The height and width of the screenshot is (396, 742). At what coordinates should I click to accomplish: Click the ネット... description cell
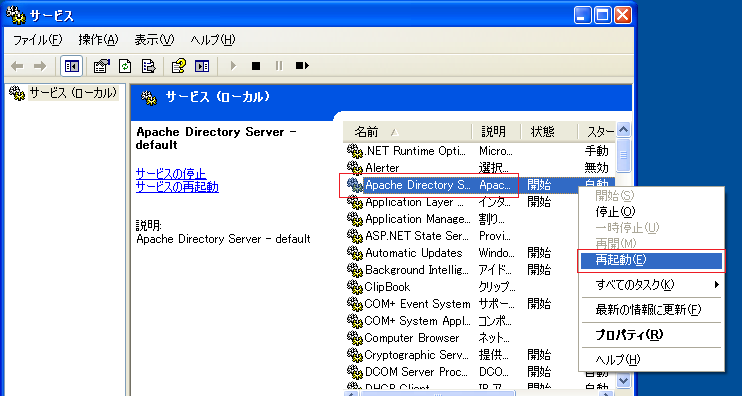pos(495,338)
